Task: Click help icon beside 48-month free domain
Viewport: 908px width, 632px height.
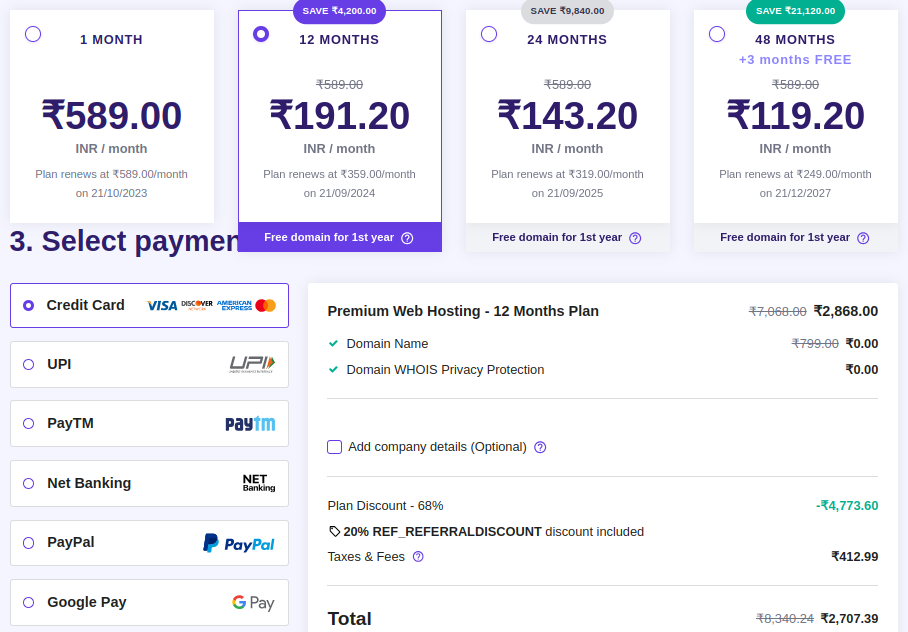Action: [863, 238]
